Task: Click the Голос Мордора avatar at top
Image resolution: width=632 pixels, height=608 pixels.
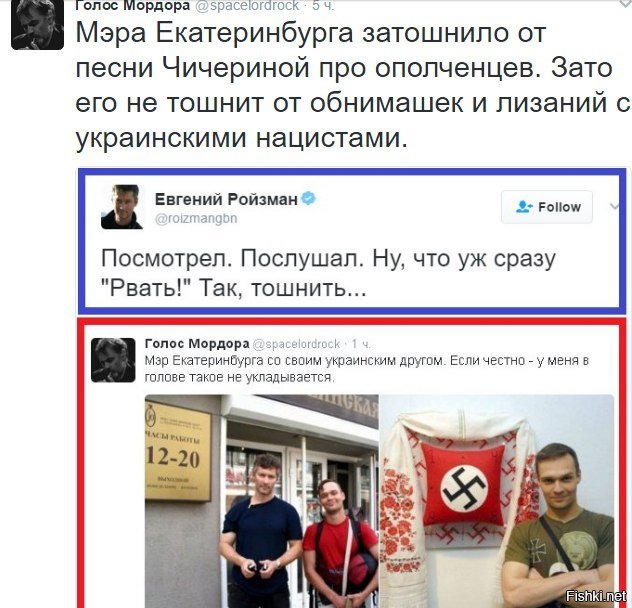Action: (37, 25)
